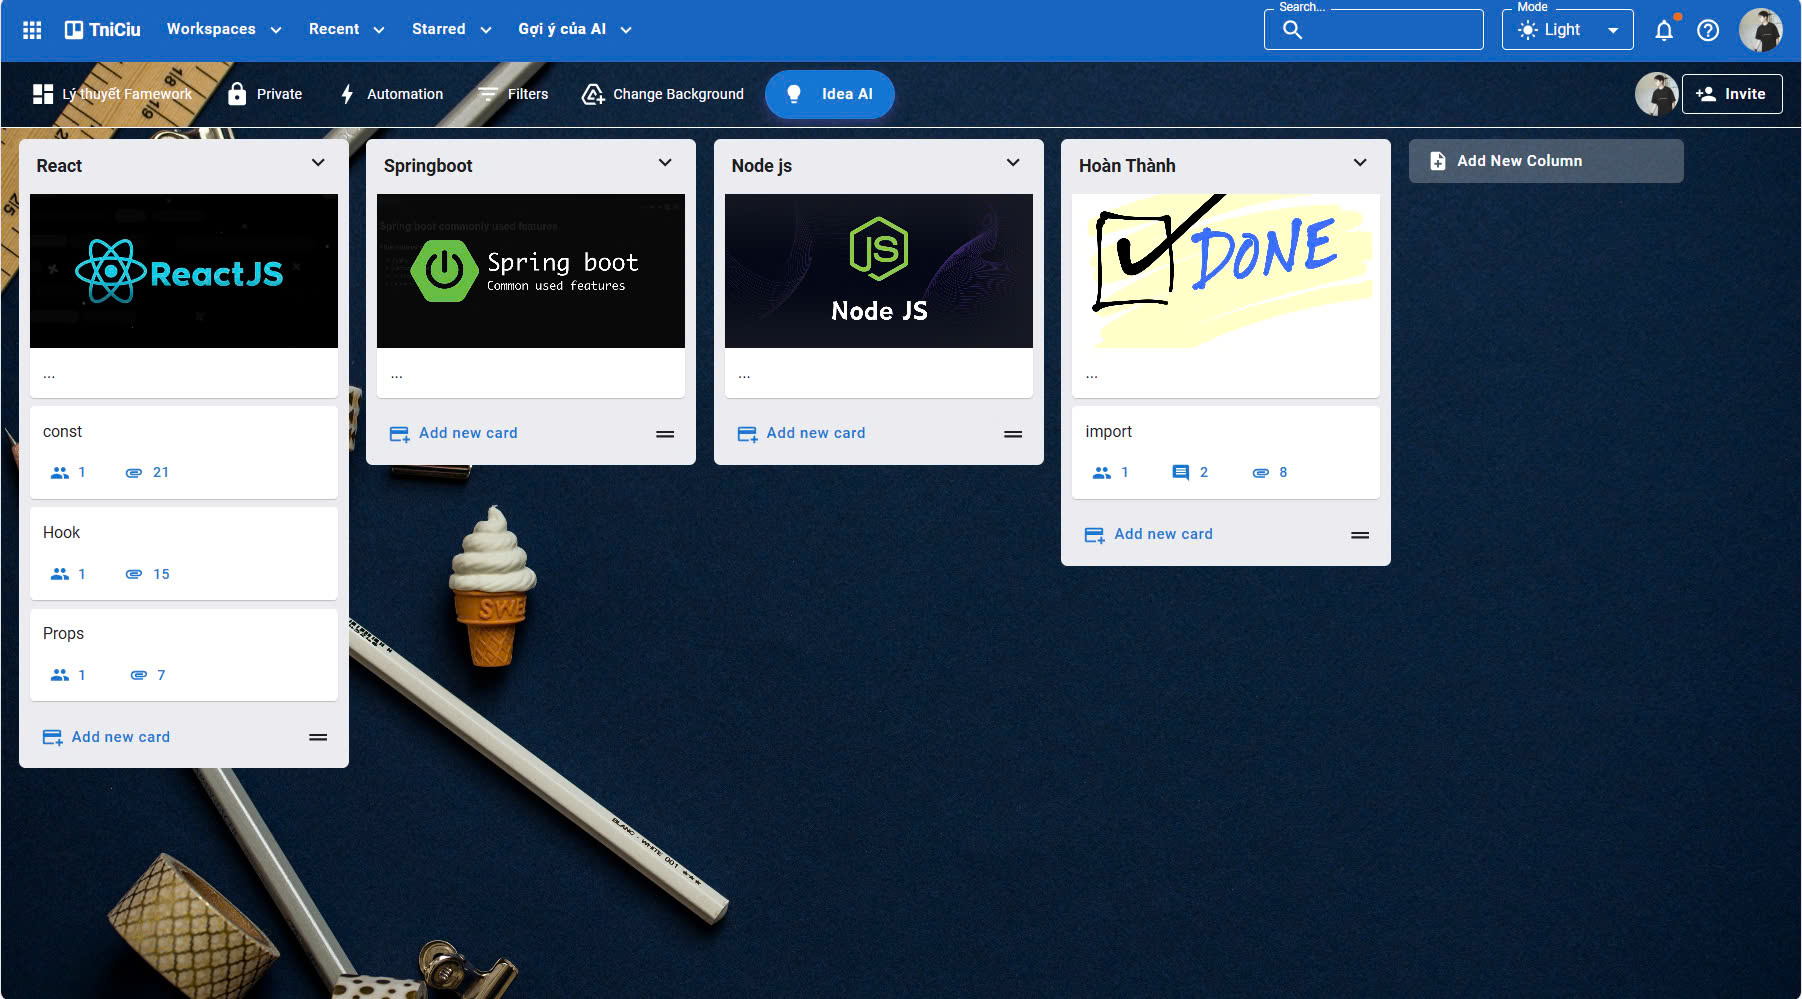The height and width of the screenshot is (999, 1802).
Task: Open the Node JS cover image card
Action: (879, 296)
